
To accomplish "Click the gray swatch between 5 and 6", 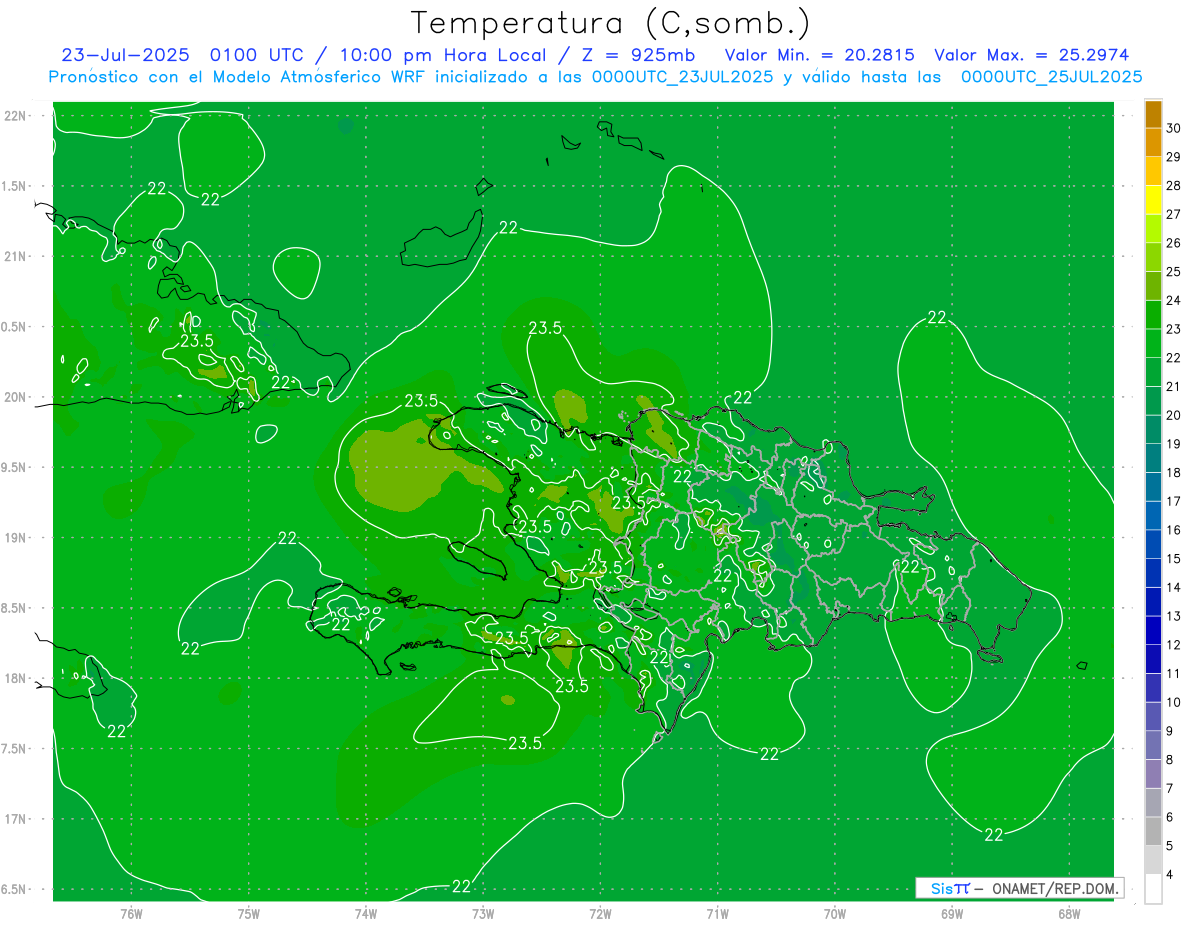I will point(1153,831).
